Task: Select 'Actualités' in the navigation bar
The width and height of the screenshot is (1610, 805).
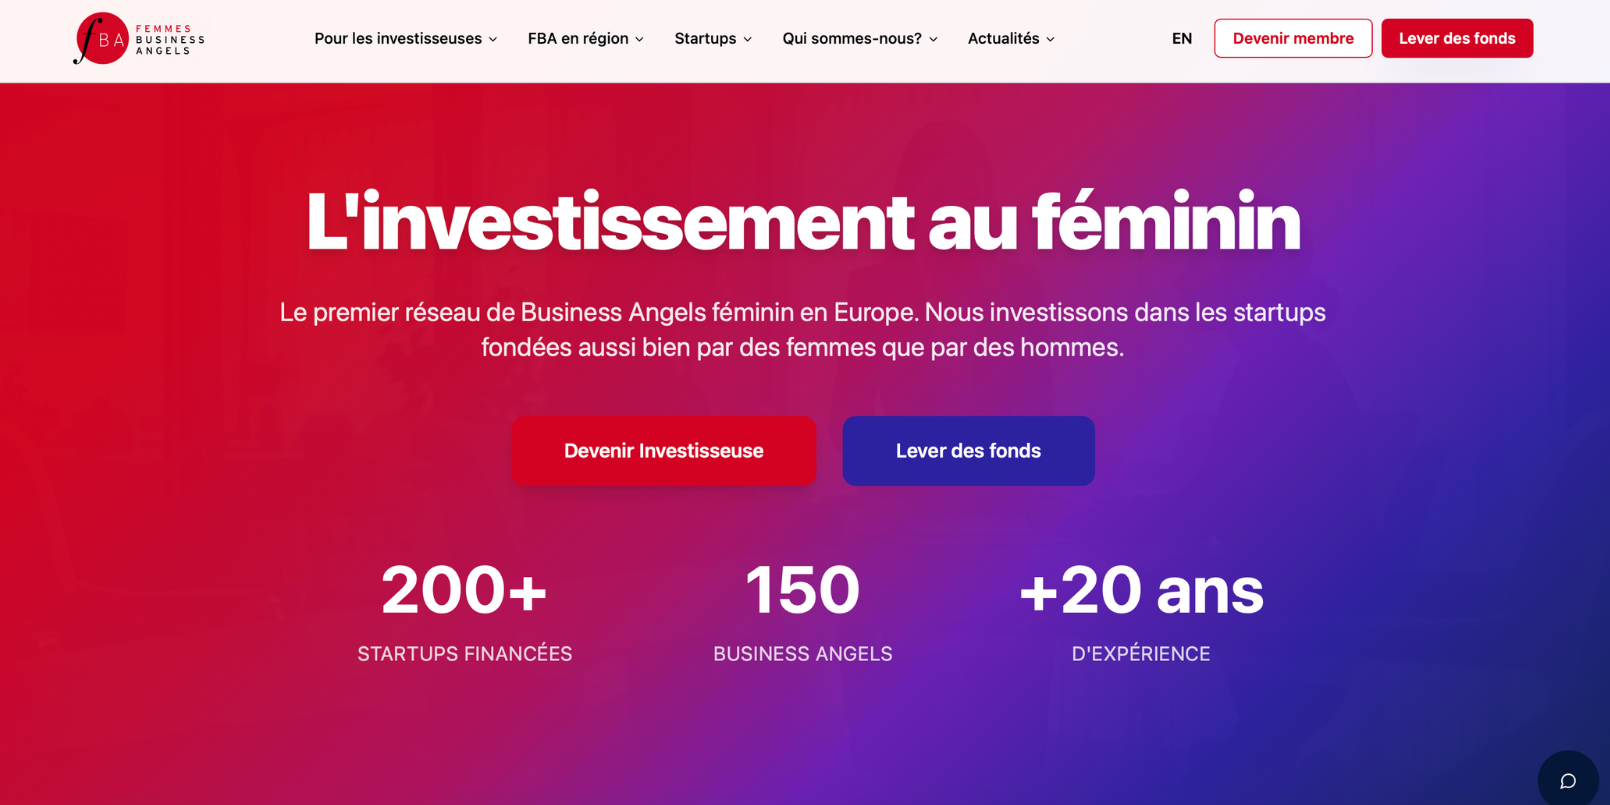Action: pyautogui.click(x=1003, y=38)
